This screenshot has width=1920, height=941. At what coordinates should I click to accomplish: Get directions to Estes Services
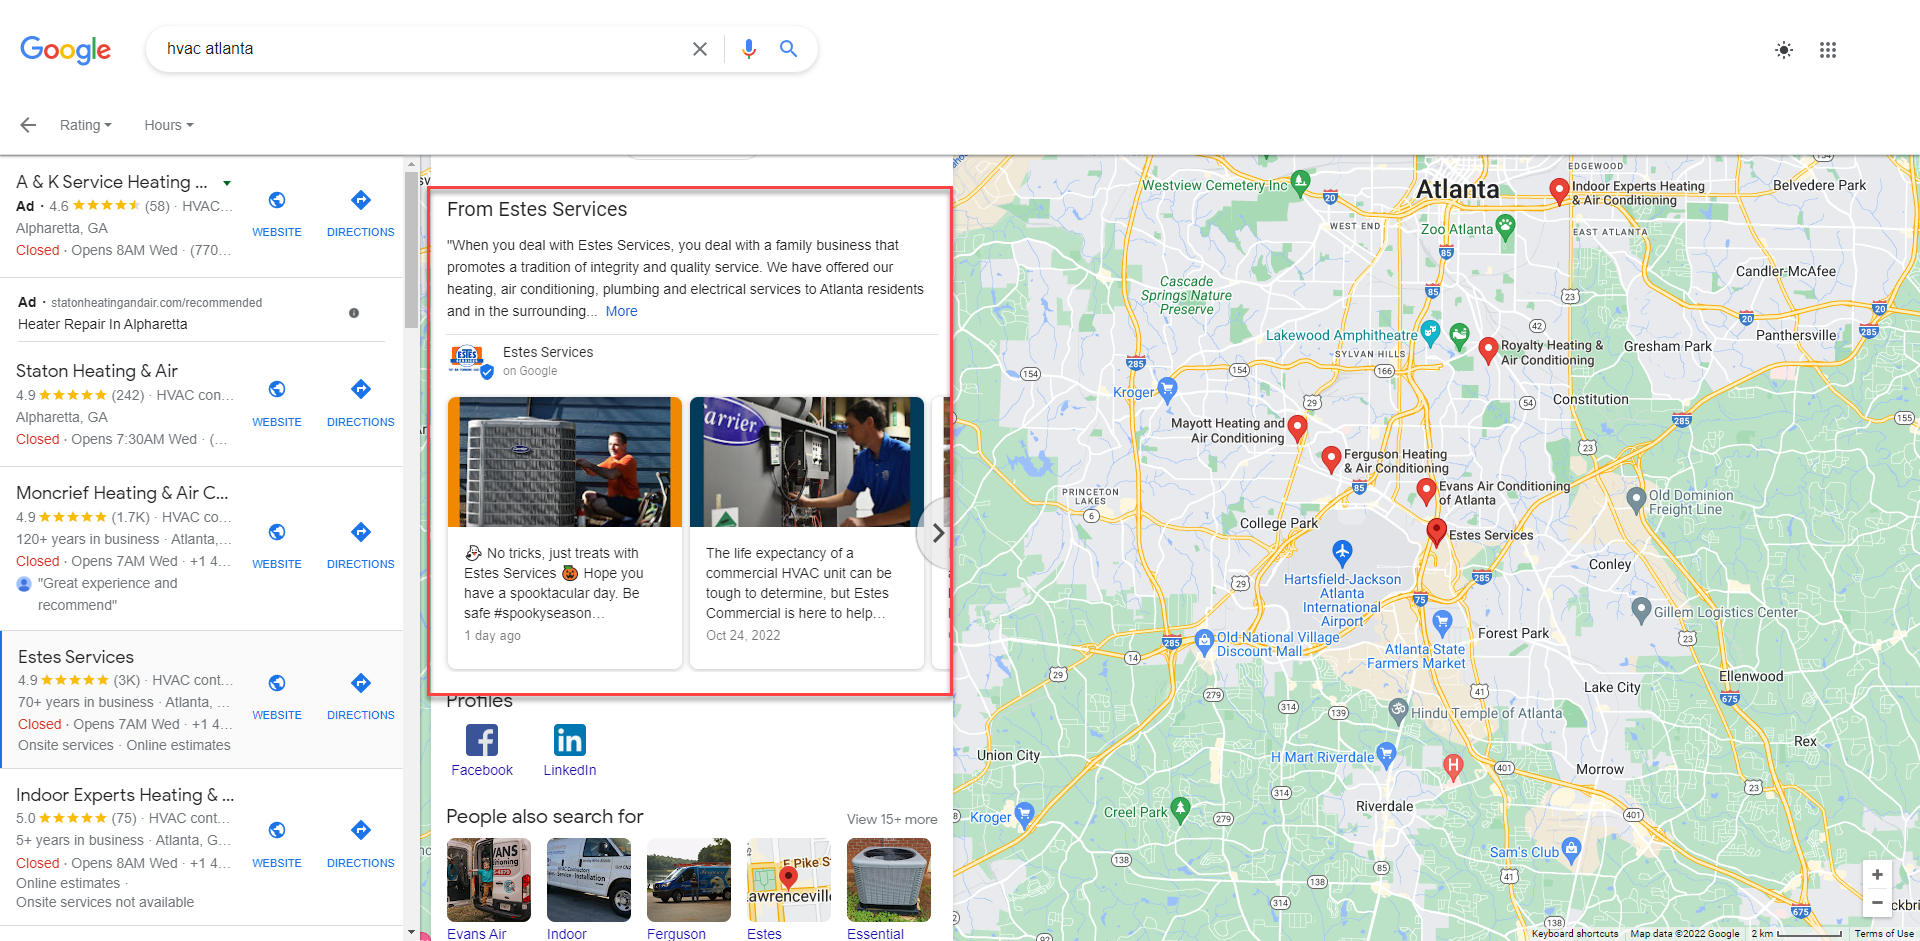tap(361, 683)
